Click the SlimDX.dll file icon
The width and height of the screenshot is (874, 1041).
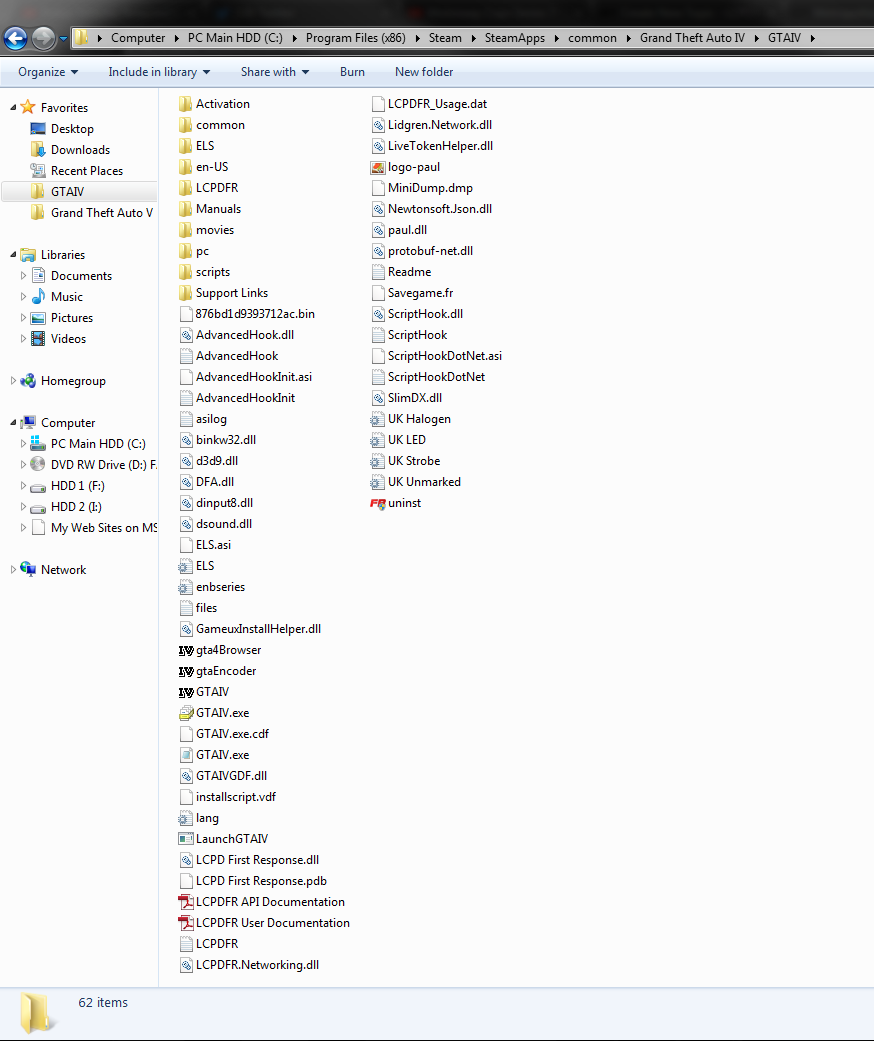point(378,398)
